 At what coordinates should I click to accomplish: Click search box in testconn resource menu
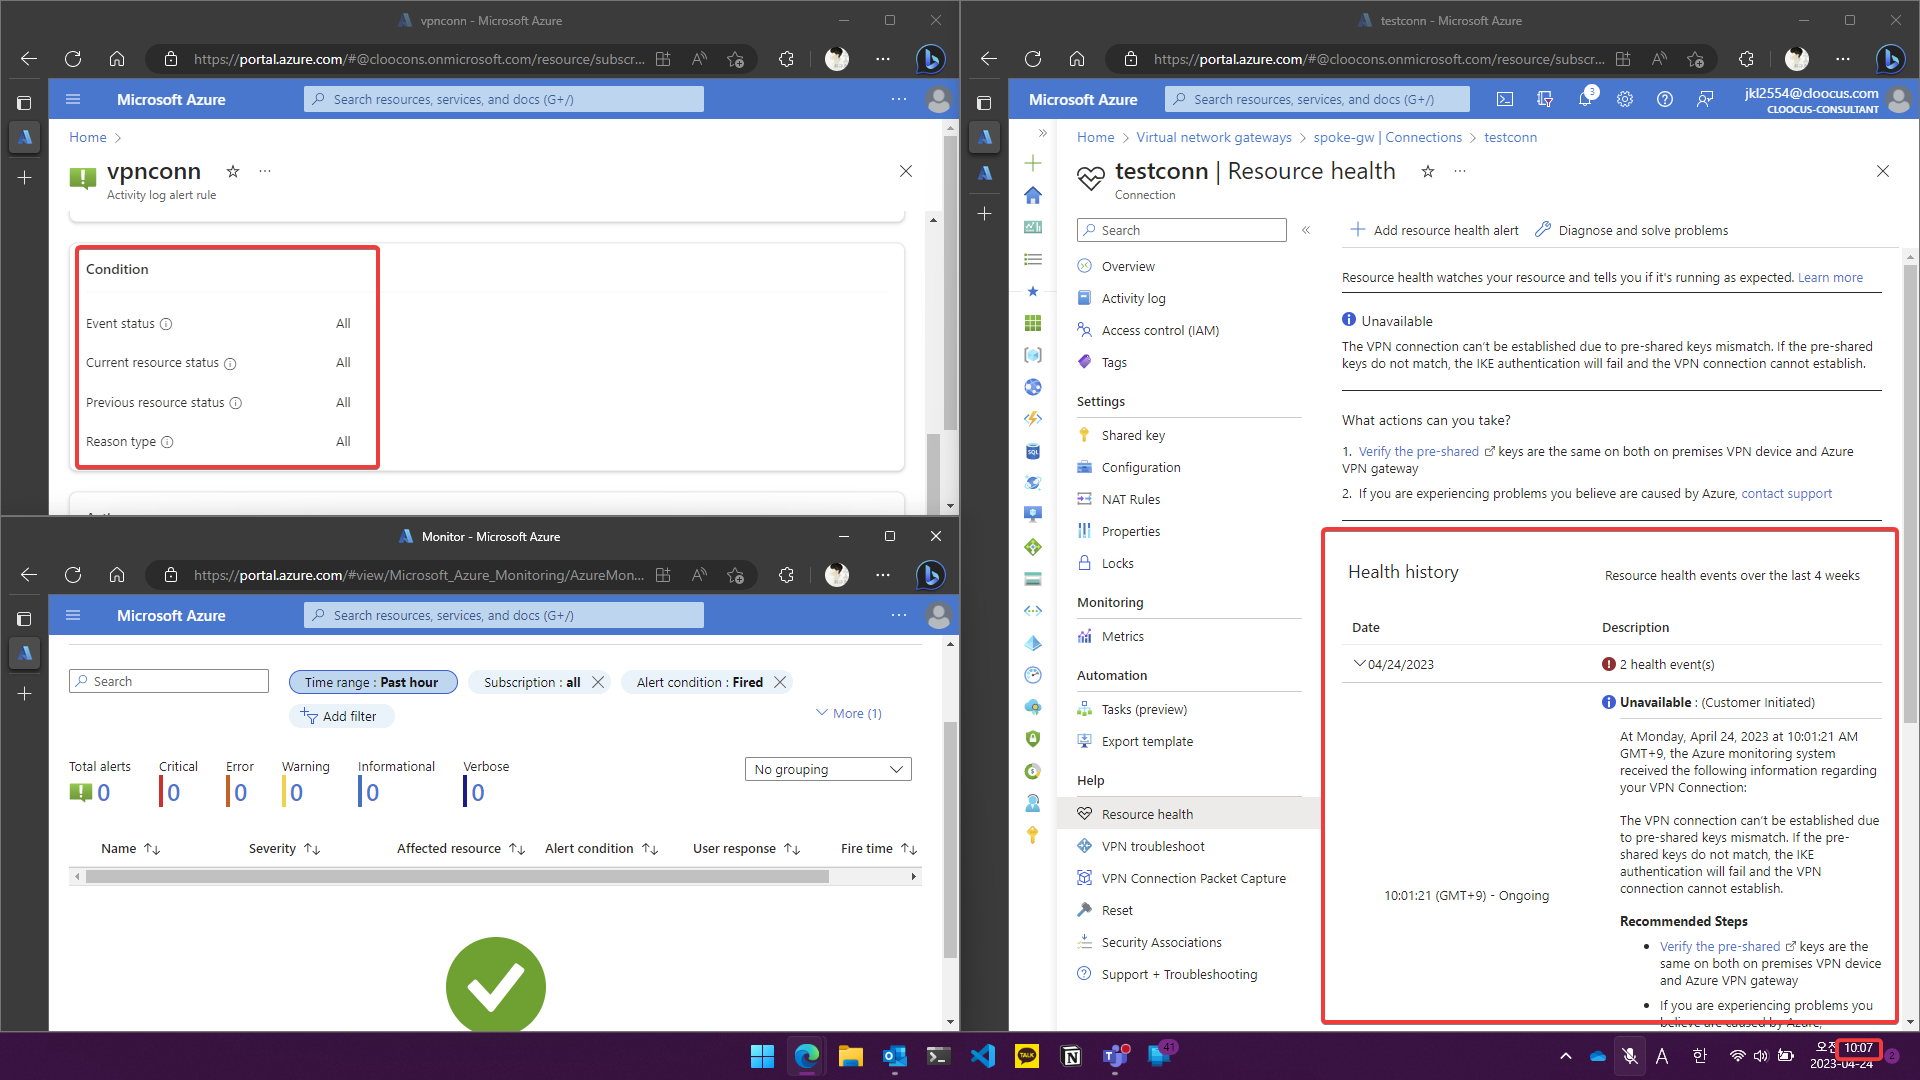pos(1182,230)
